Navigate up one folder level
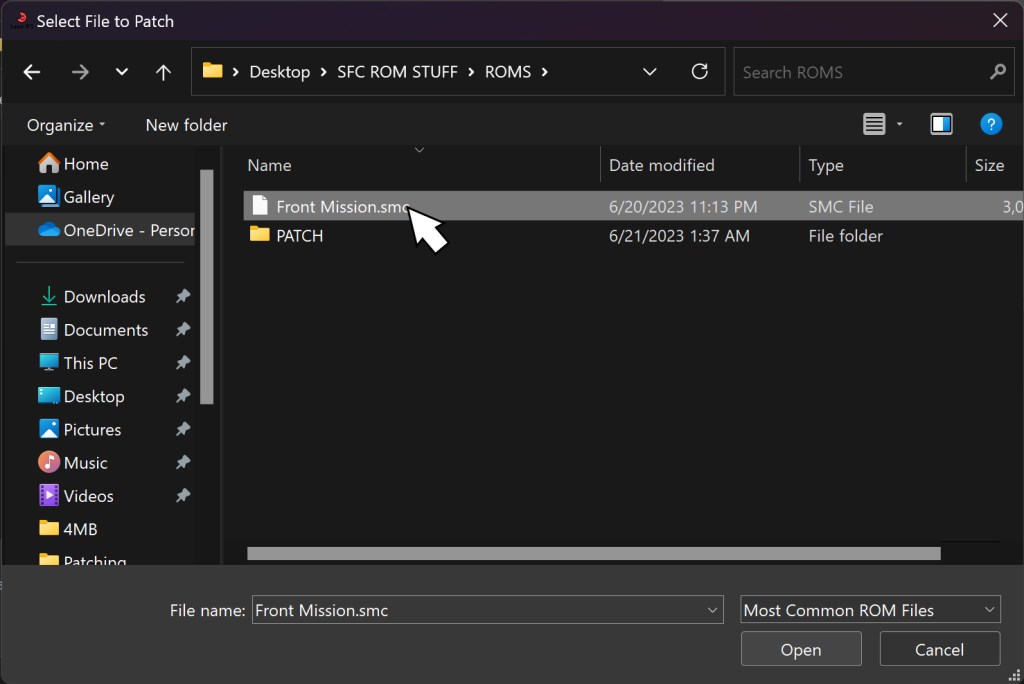This screenshot has width=1024, height=684. (x=164, y=72)
